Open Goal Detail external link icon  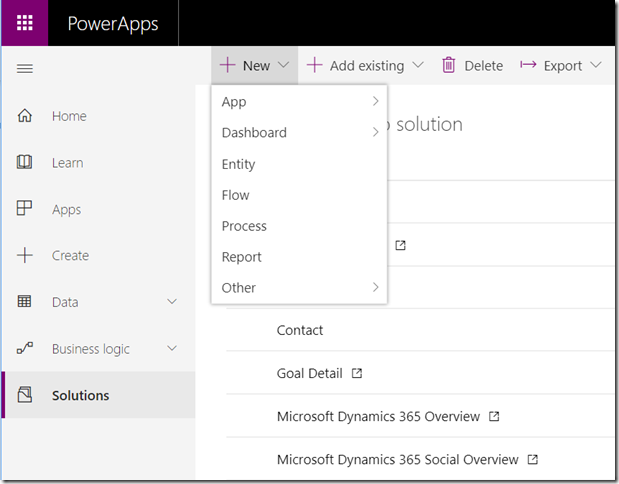click(x=357, y=373)
